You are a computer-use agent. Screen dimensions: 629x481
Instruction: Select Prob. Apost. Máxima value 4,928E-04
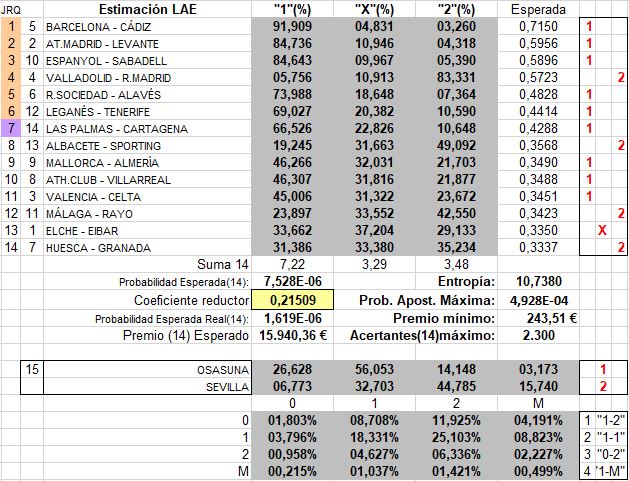(x=538, y=300)
